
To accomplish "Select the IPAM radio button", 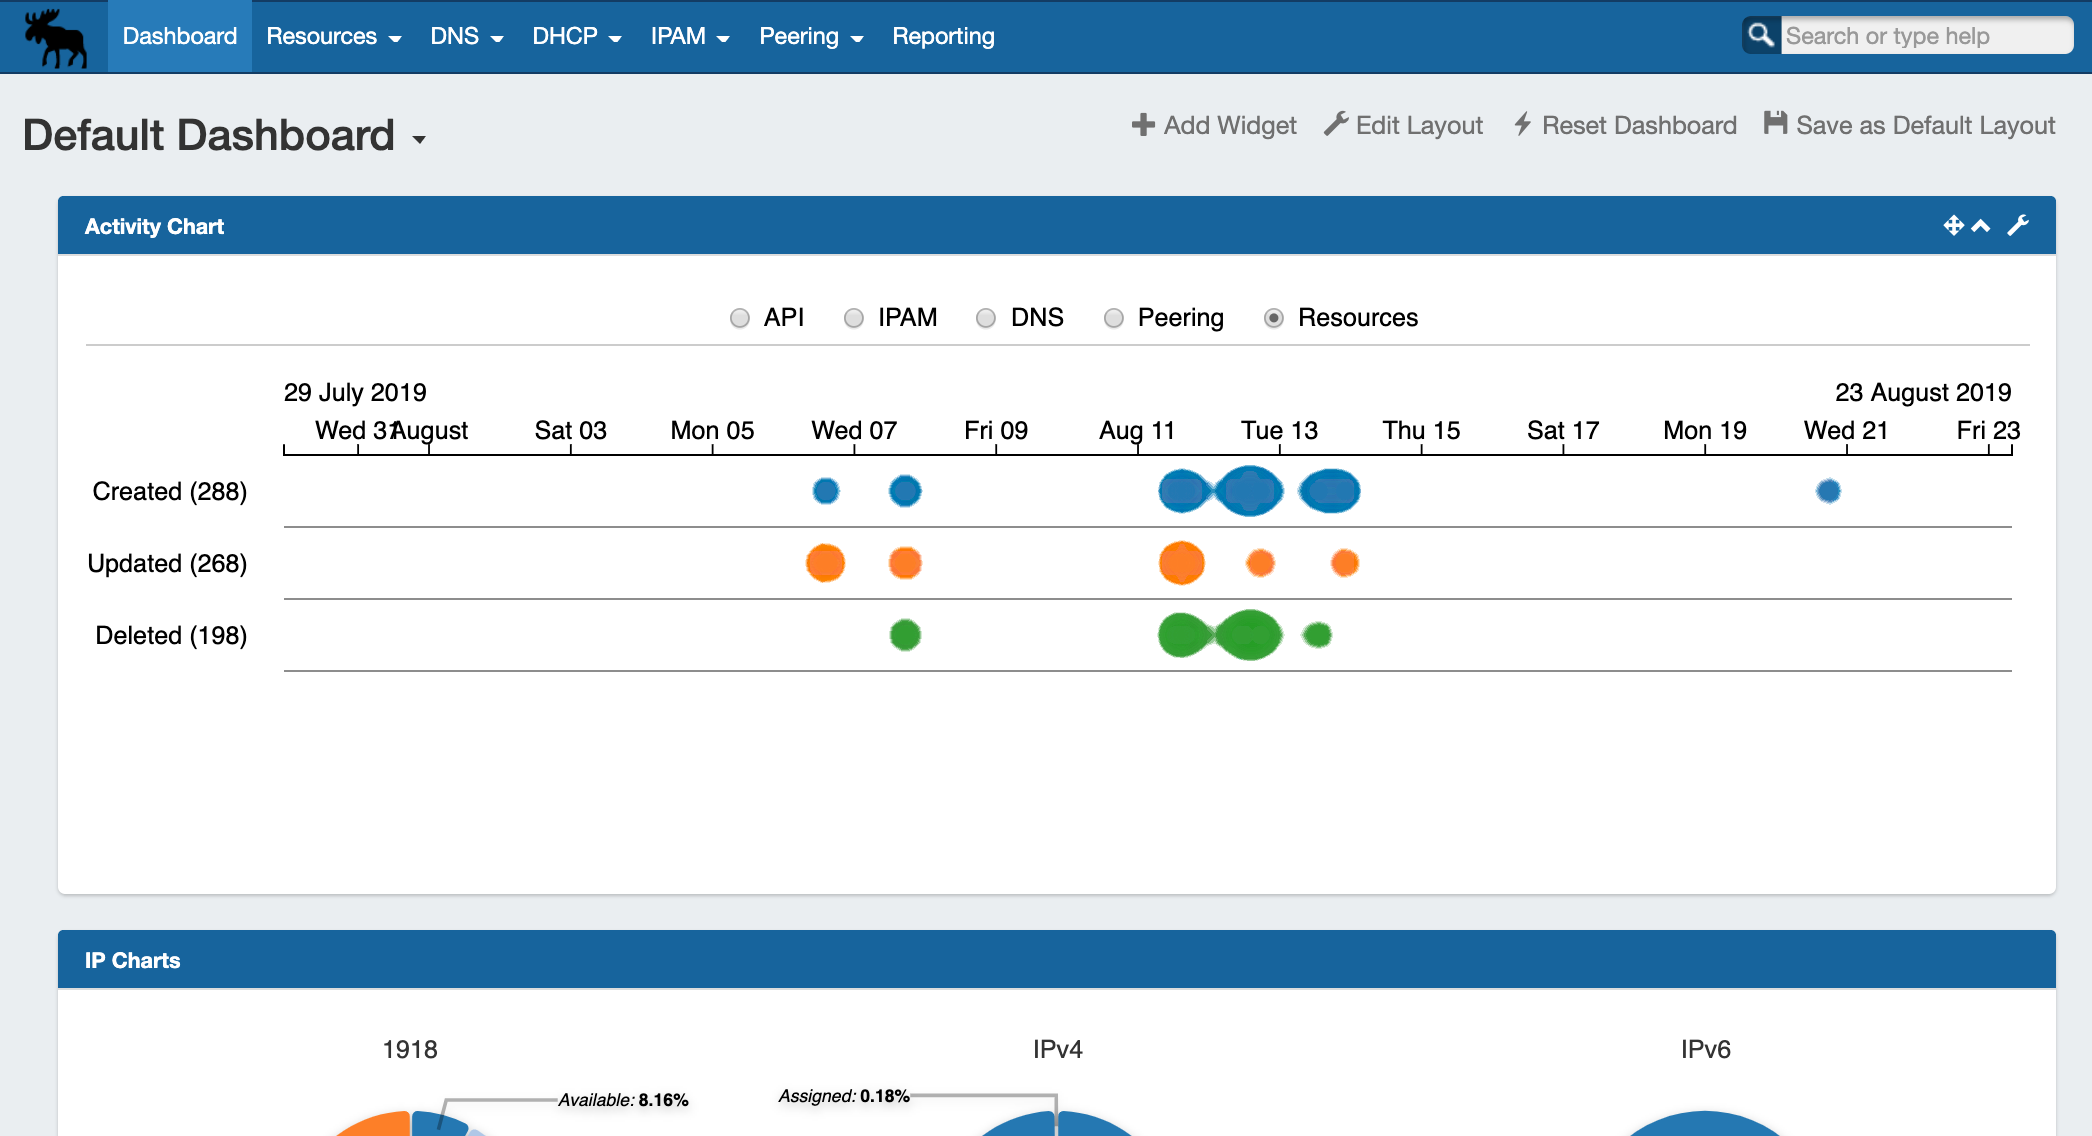I will tap(854, 318).
